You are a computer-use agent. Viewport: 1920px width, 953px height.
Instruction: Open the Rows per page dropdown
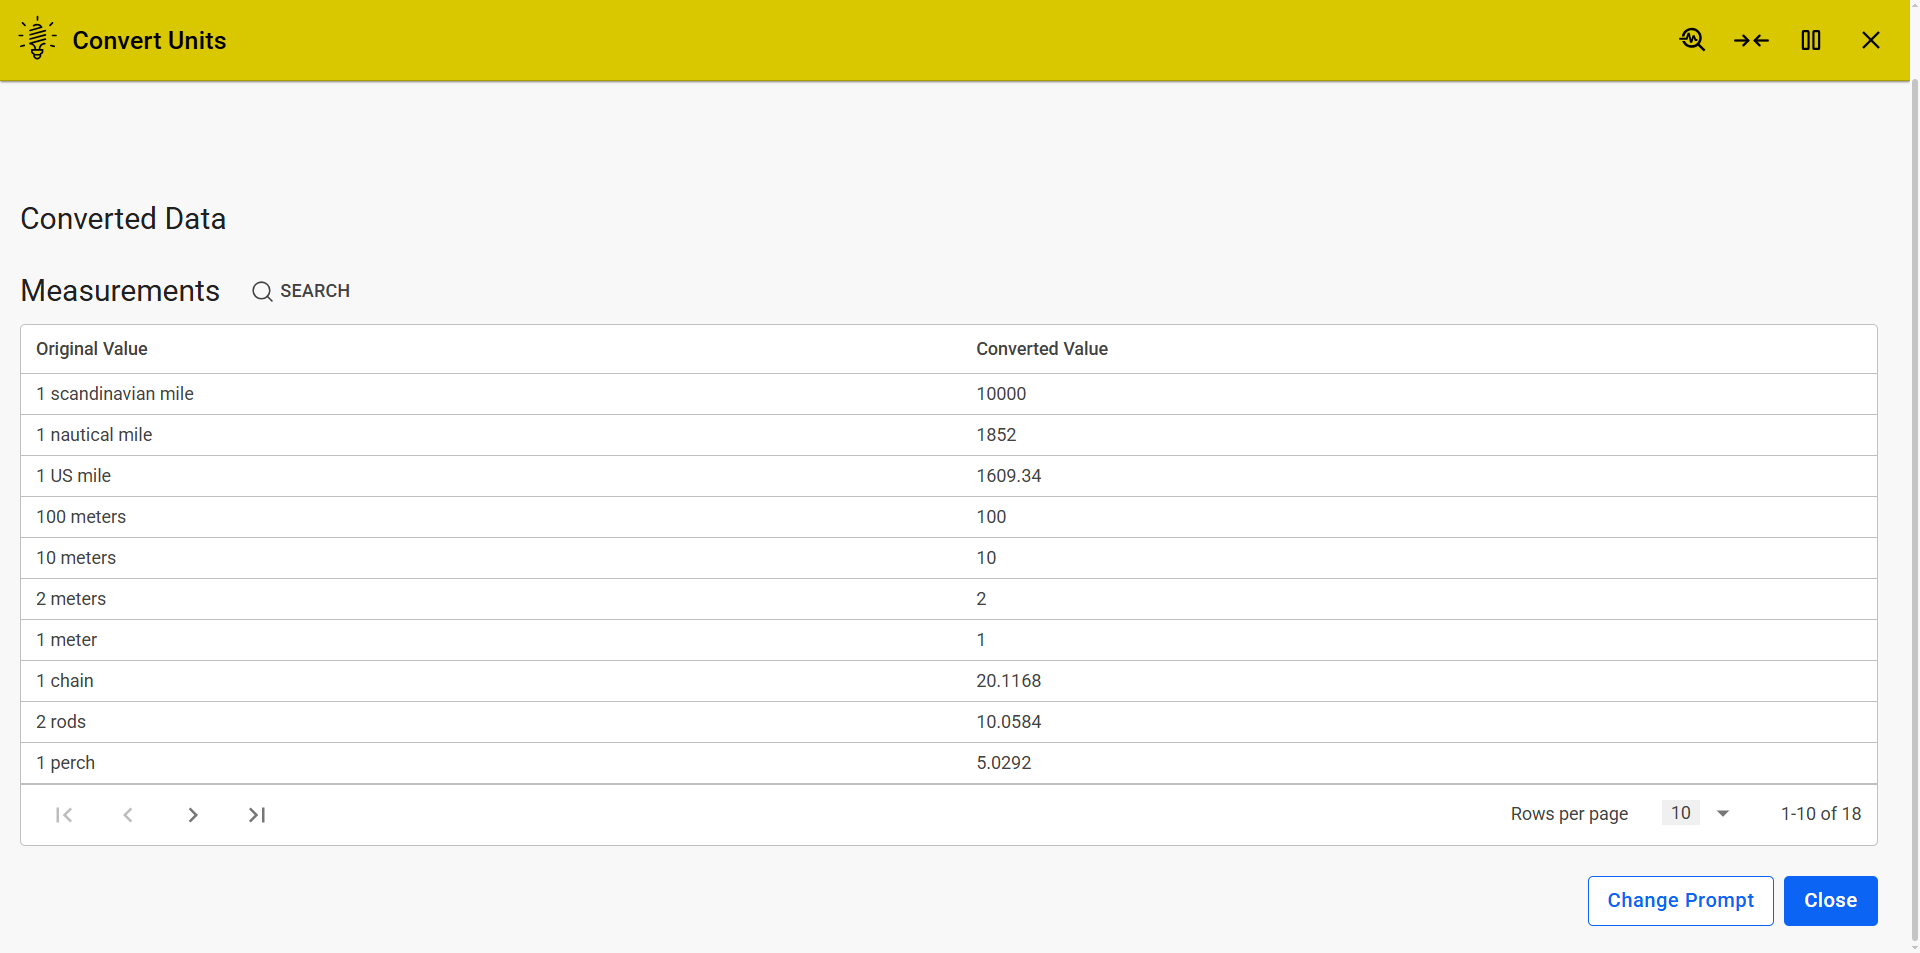click(1697, 813)
